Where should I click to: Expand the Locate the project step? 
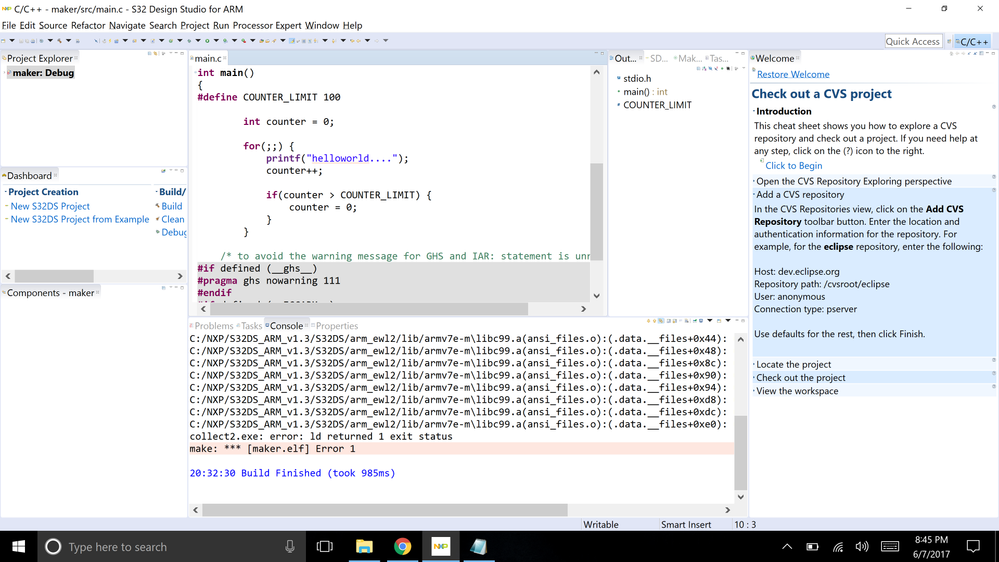754,364
